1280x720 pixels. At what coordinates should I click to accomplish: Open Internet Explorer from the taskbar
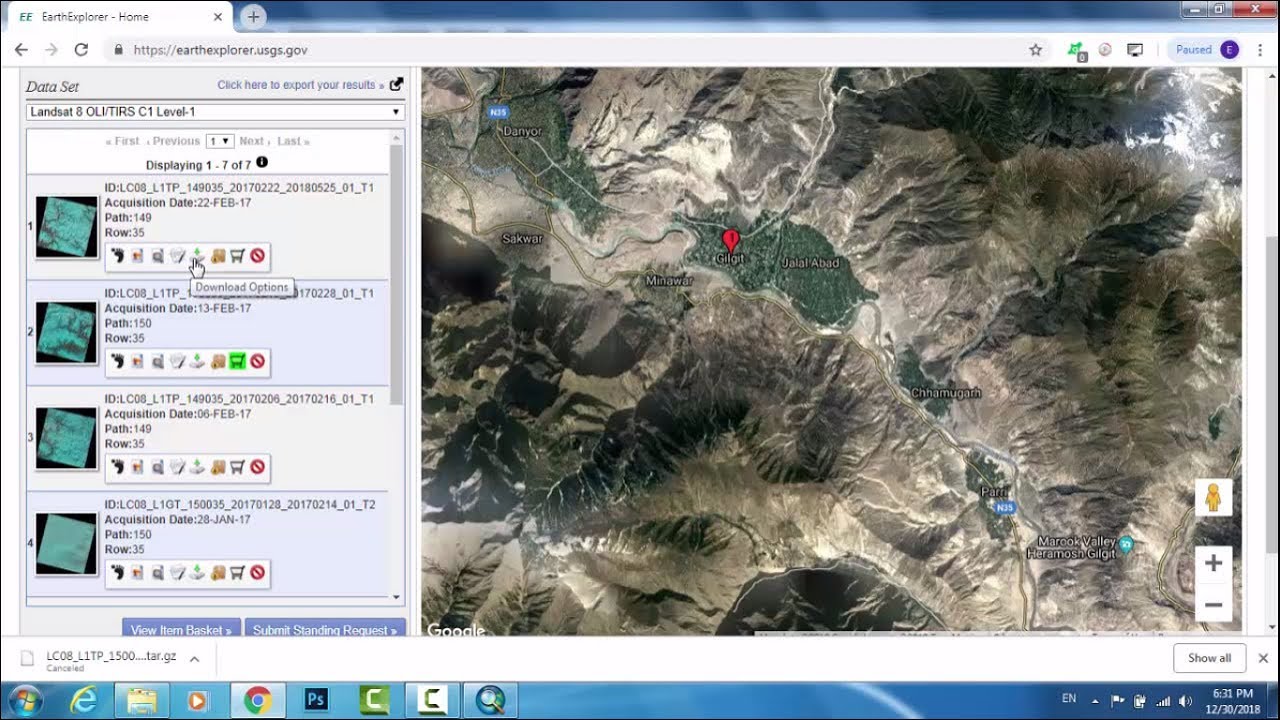(x=84, y=700)
